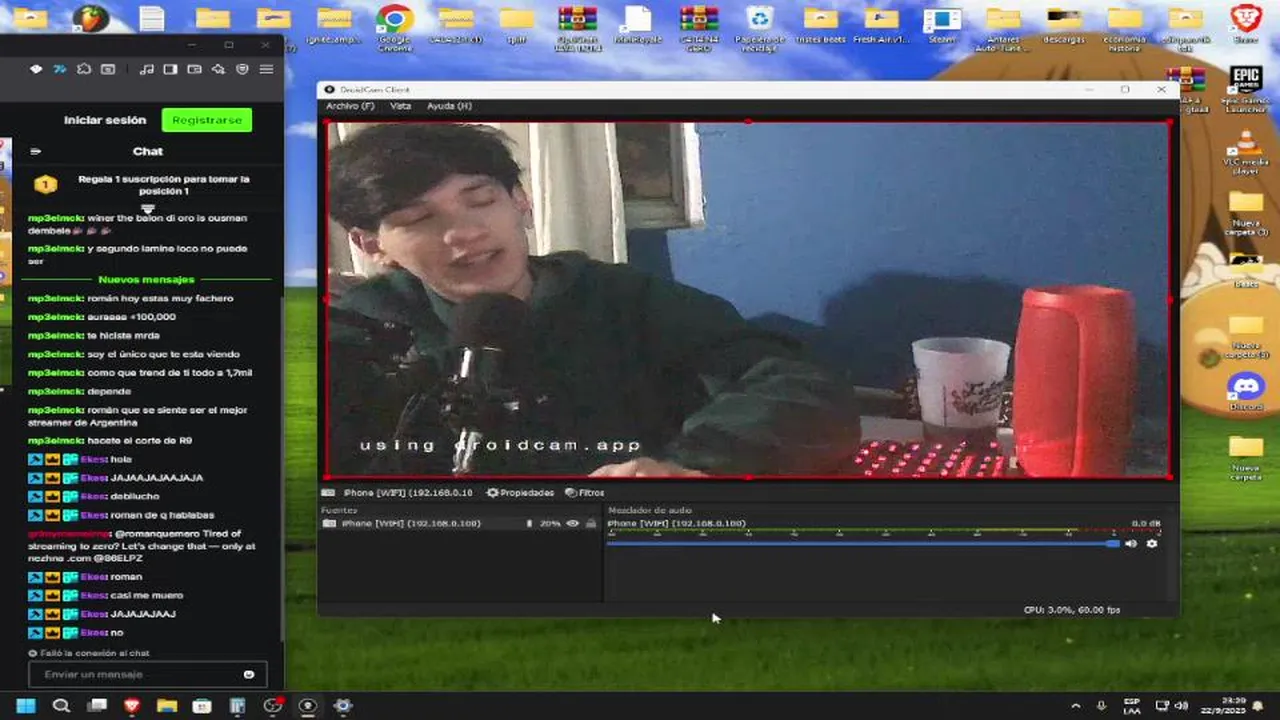
Task: Toggle the lock icon of iPhone WiFi source
Action: (x=591, y=523)
